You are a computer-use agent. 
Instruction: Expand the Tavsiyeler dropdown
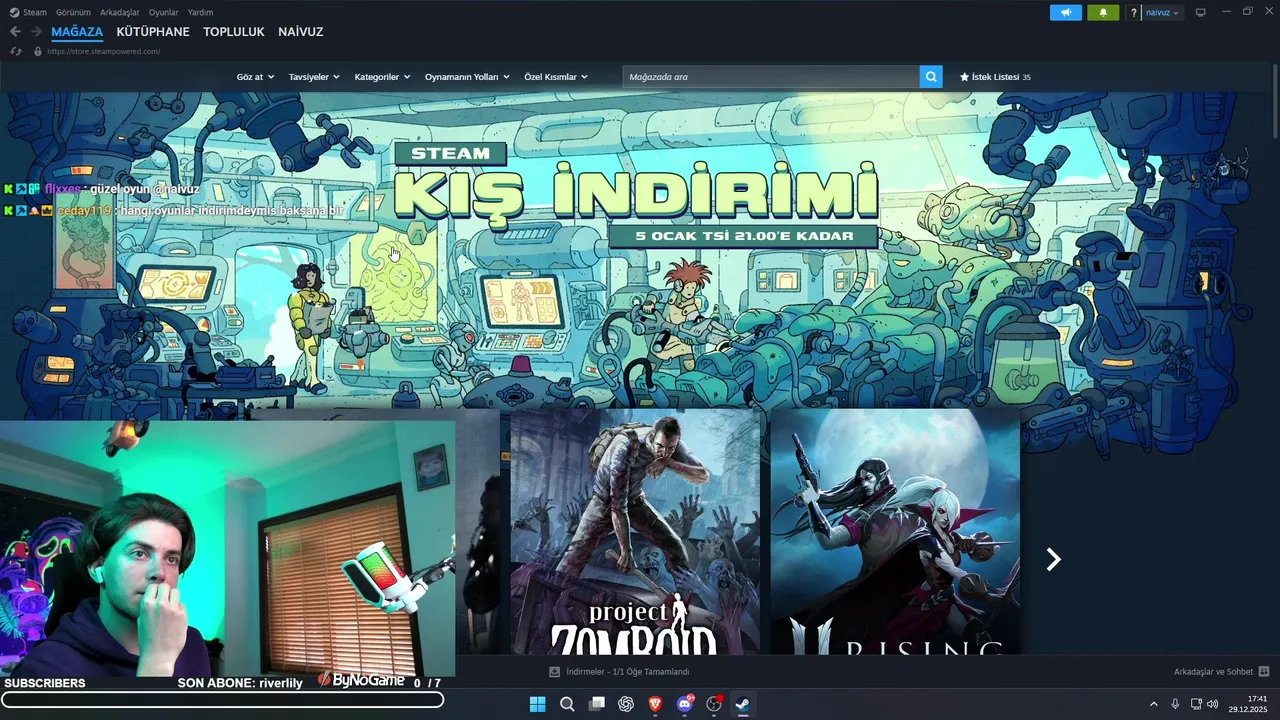(x=314, y=77)
